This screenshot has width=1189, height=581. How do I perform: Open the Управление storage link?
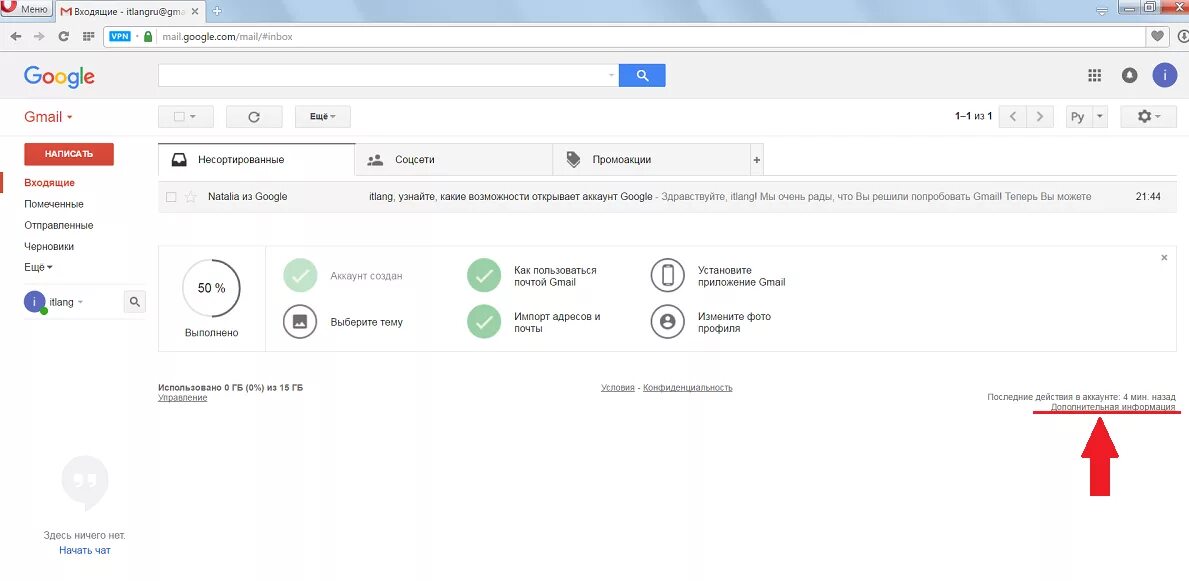click(x=183, y=397)
